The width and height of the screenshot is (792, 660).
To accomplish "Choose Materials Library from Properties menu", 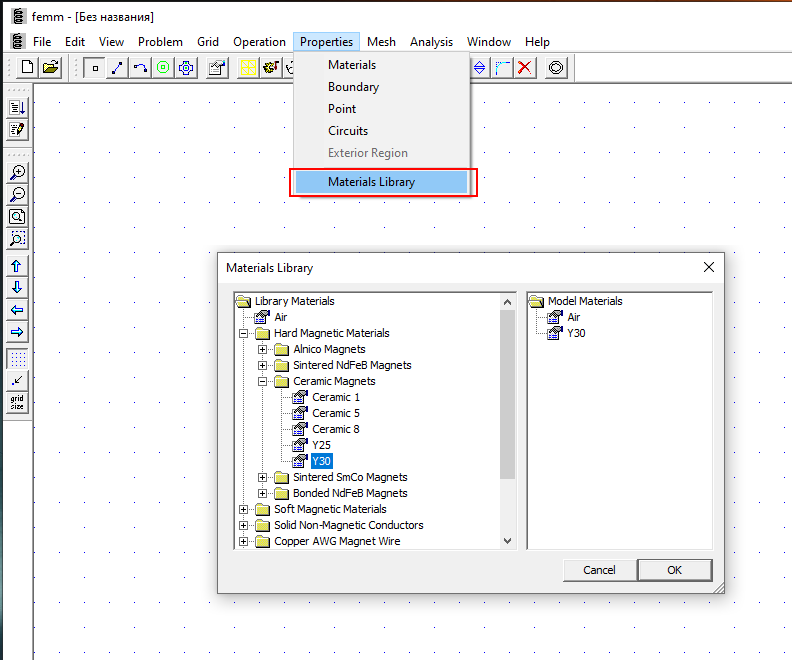I will (x=381, y=182).
